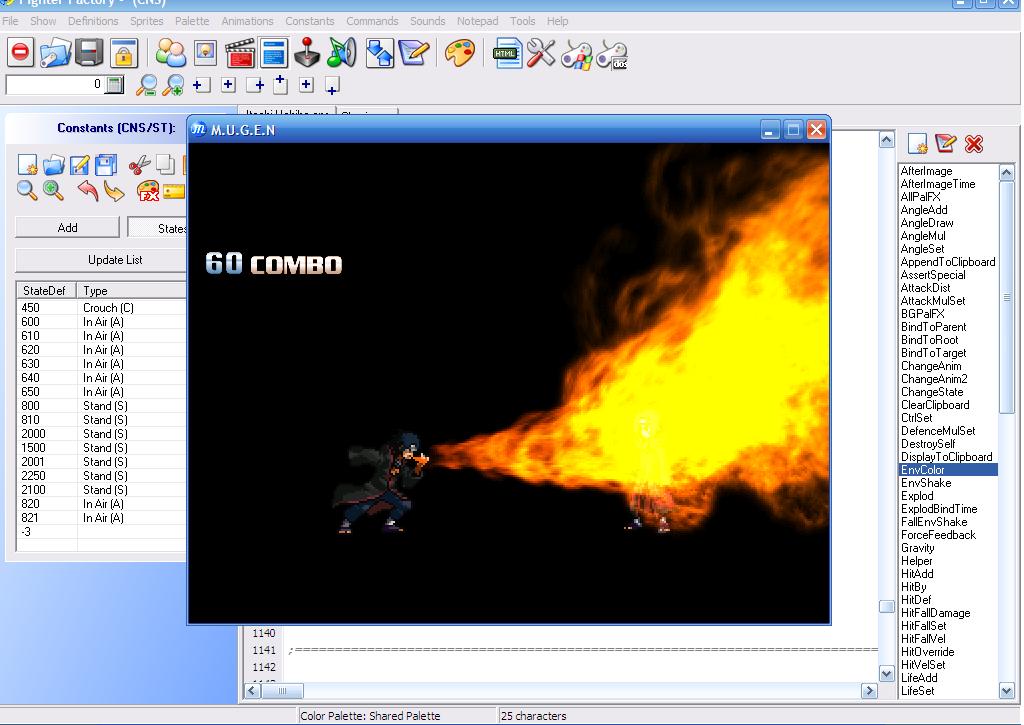
Task: Click the number input field in toolbar
Action: tap(55, 84)
